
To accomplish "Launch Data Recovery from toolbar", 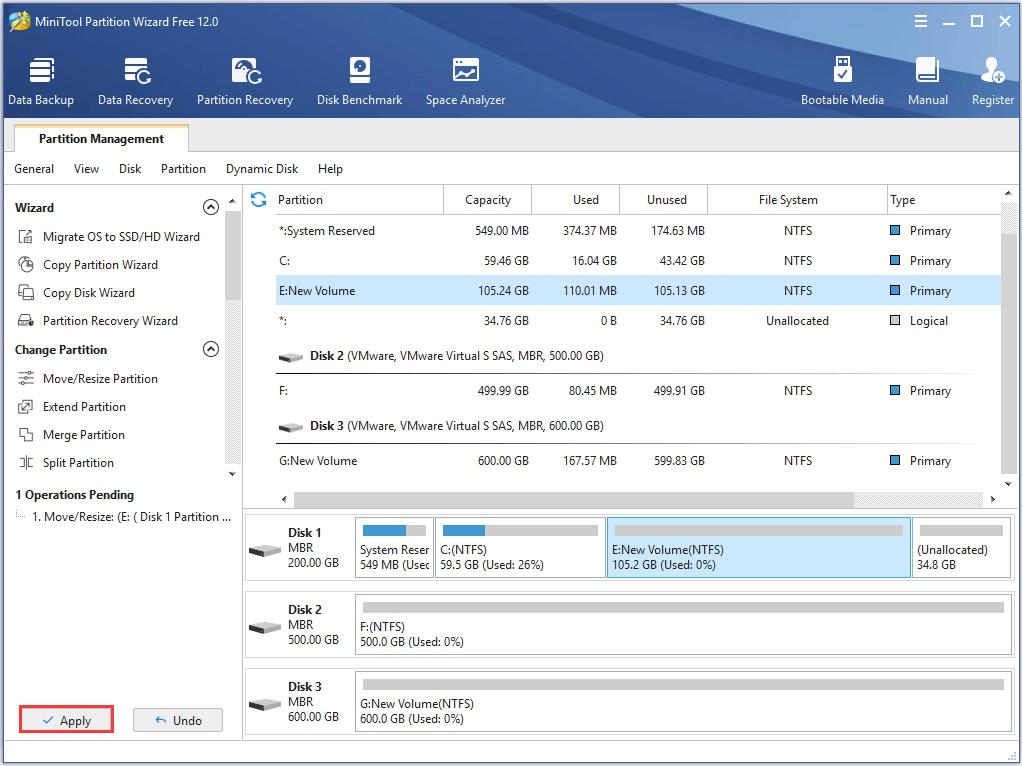I will pos(136,81).
